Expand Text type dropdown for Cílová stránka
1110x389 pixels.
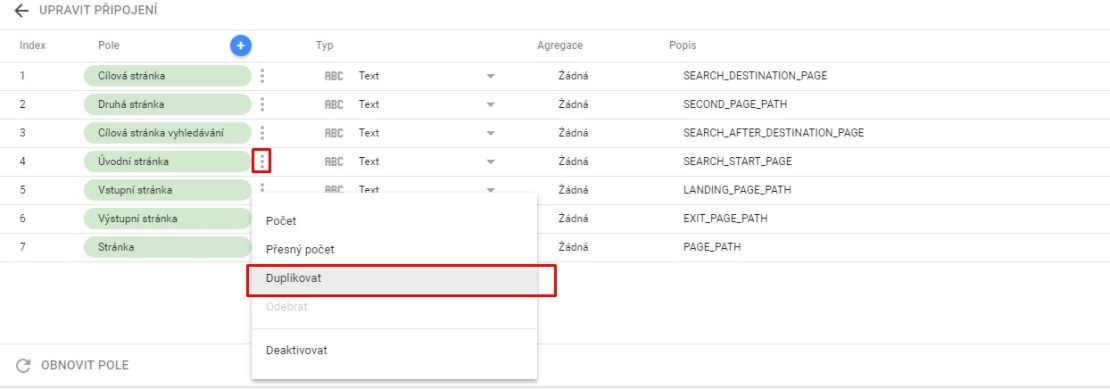[x=490, y=76]
